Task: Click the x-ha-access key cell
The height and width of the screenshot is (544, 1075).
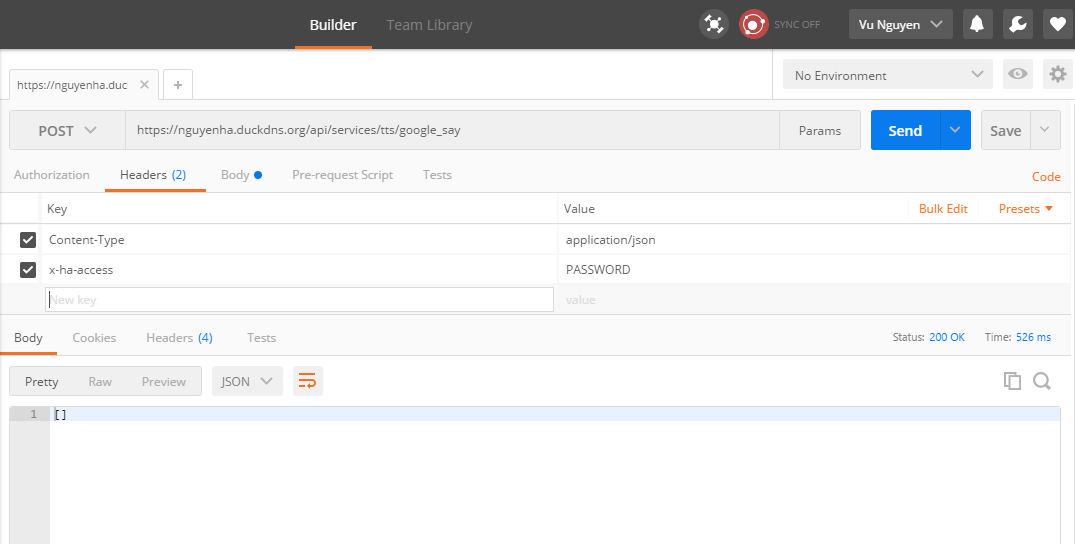Action: pyautogui.click(x=300, y=270)
